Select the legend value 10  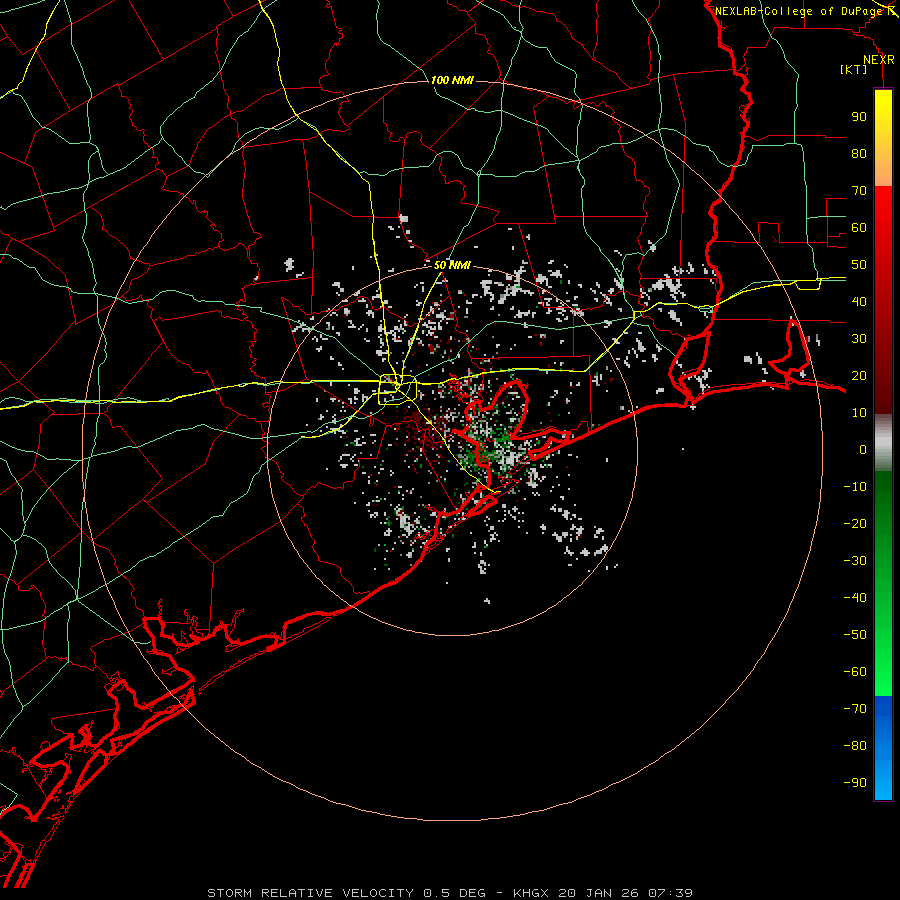click(x=859, y=413)
